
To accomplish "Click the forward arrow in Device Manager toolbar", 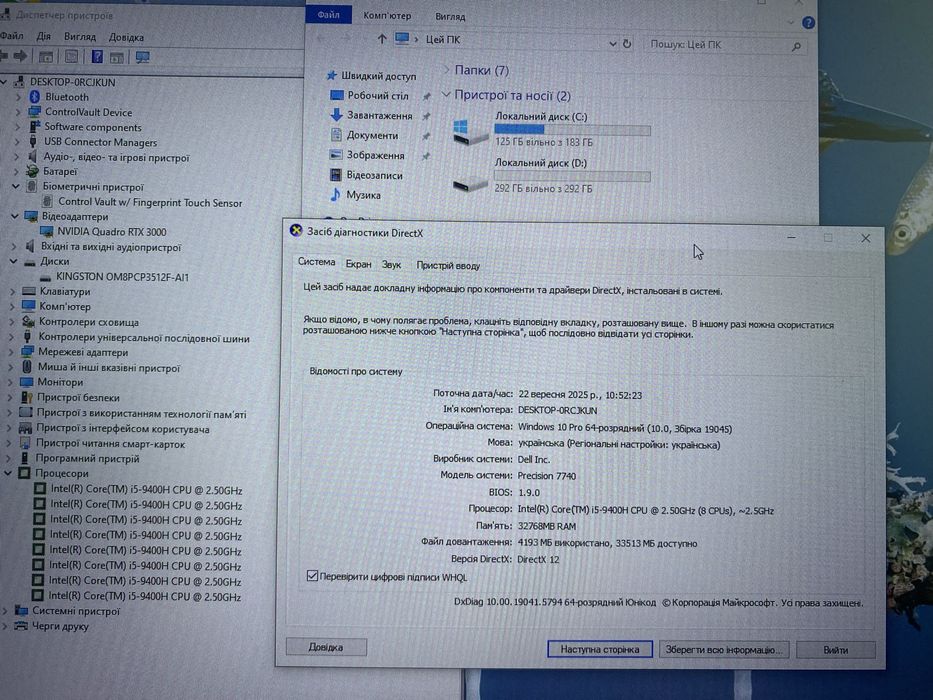I will pyautogui.click(x=21, y=57).
